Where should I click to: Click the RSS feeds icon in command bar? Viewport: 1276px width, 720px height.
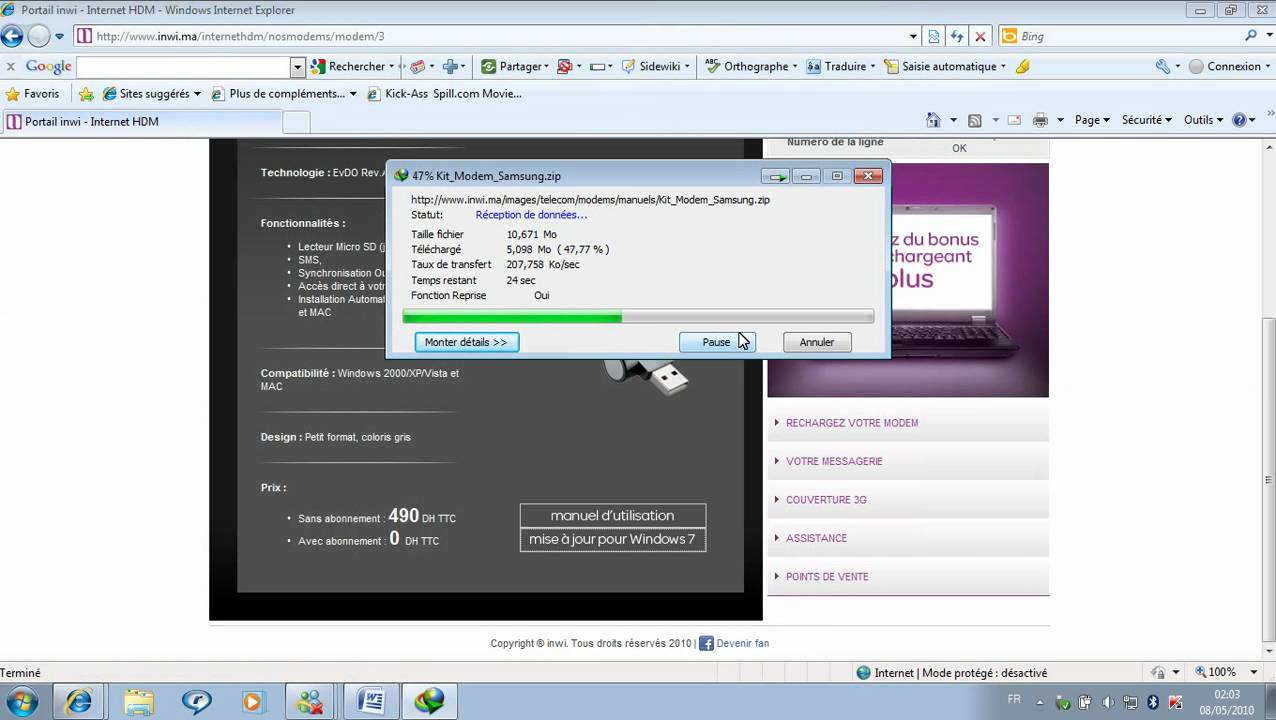coord(974,120)
